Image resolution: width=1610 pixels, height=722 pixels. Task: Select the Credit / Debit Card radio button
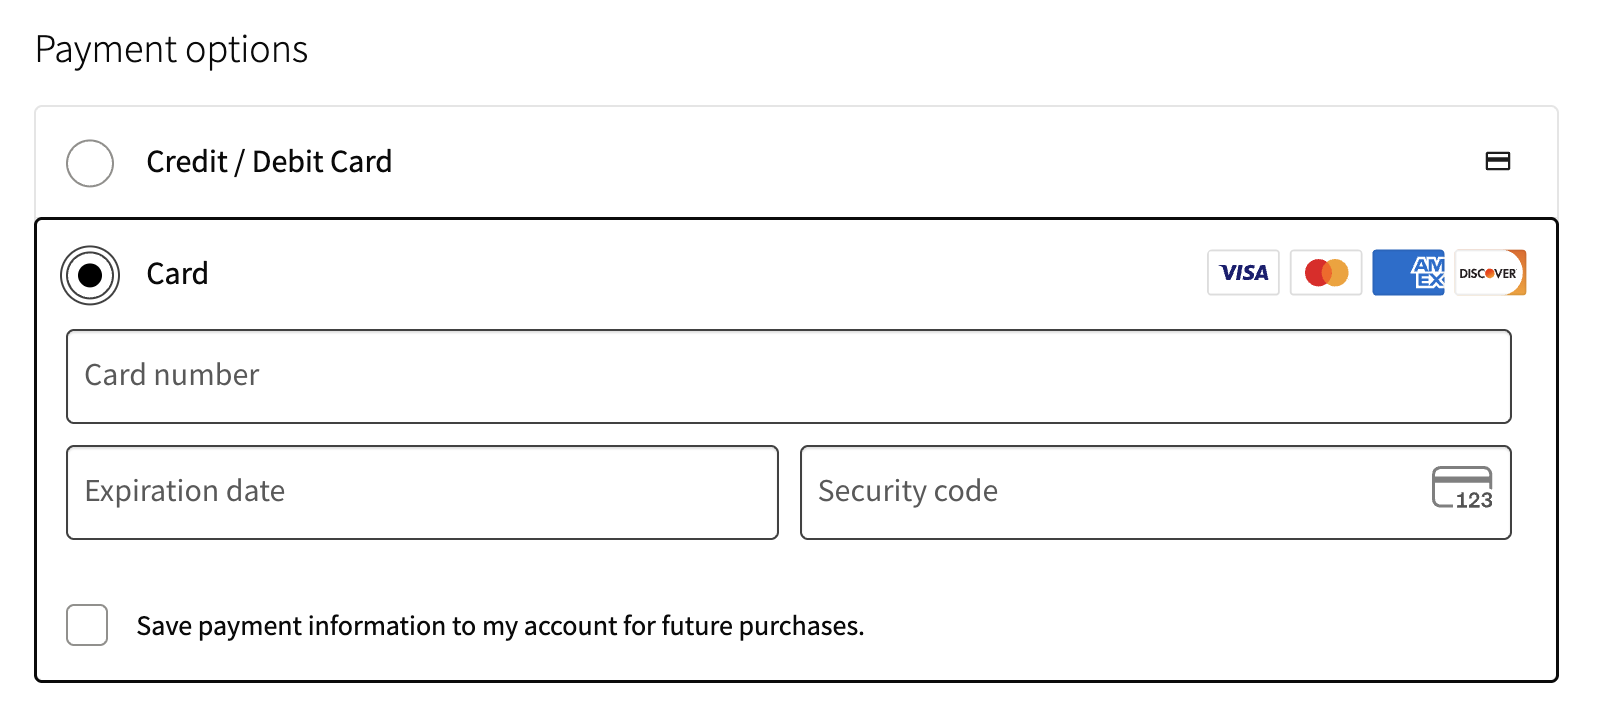pos(90,163)
